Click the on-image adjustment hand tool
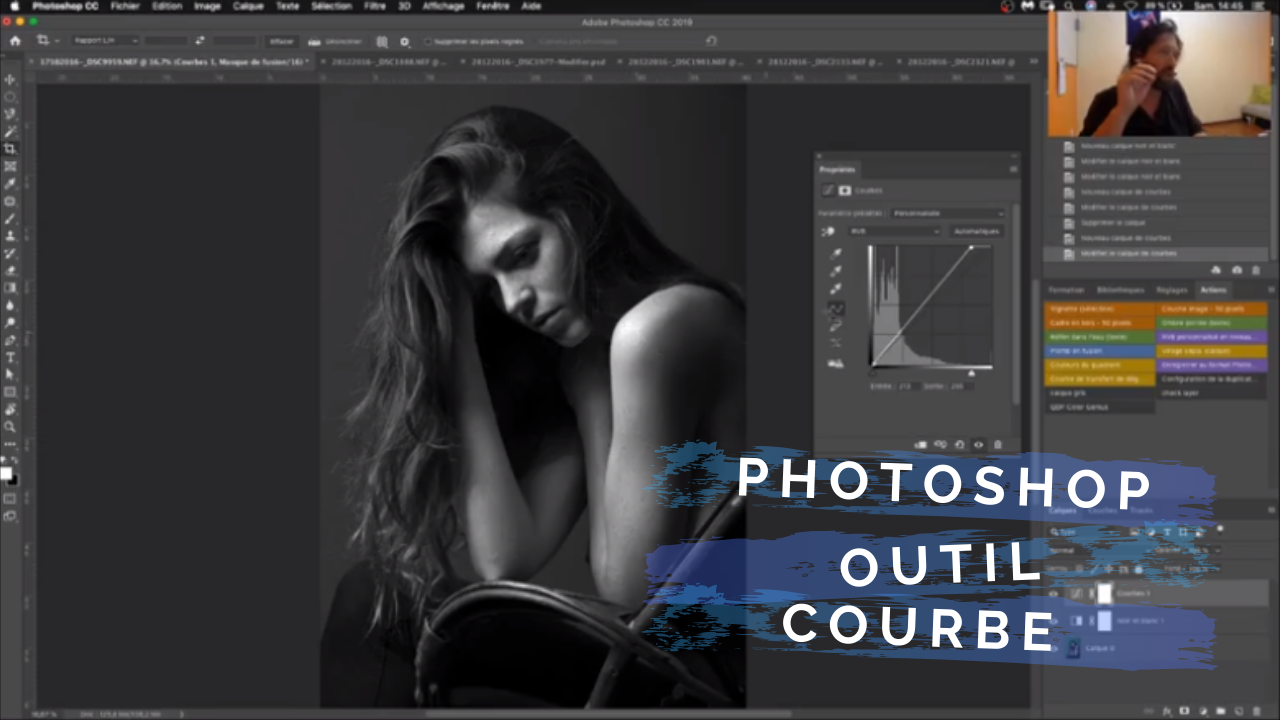Image resolution: width=1280 pixels, height=720 pixels. click(828, 231)
